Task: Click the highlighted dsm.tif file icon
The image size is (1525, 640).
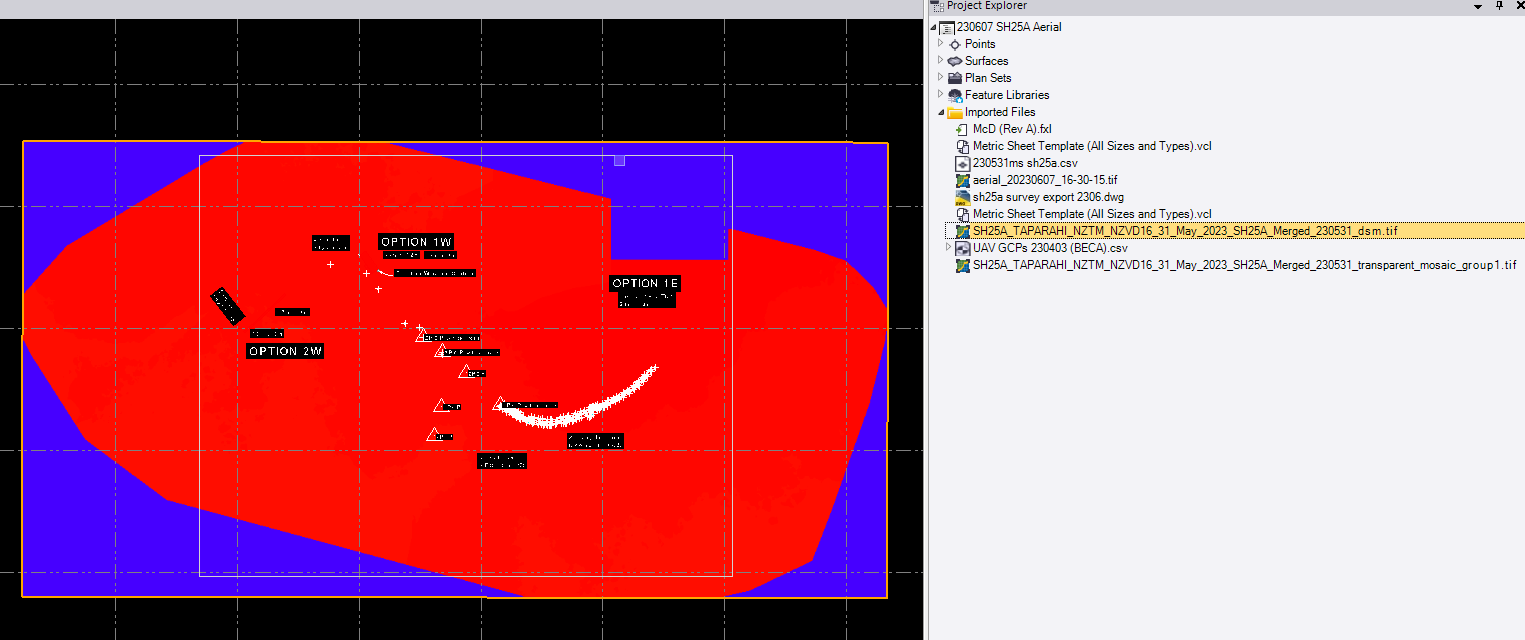Action: pyautogui.click(x=963, y=231)
